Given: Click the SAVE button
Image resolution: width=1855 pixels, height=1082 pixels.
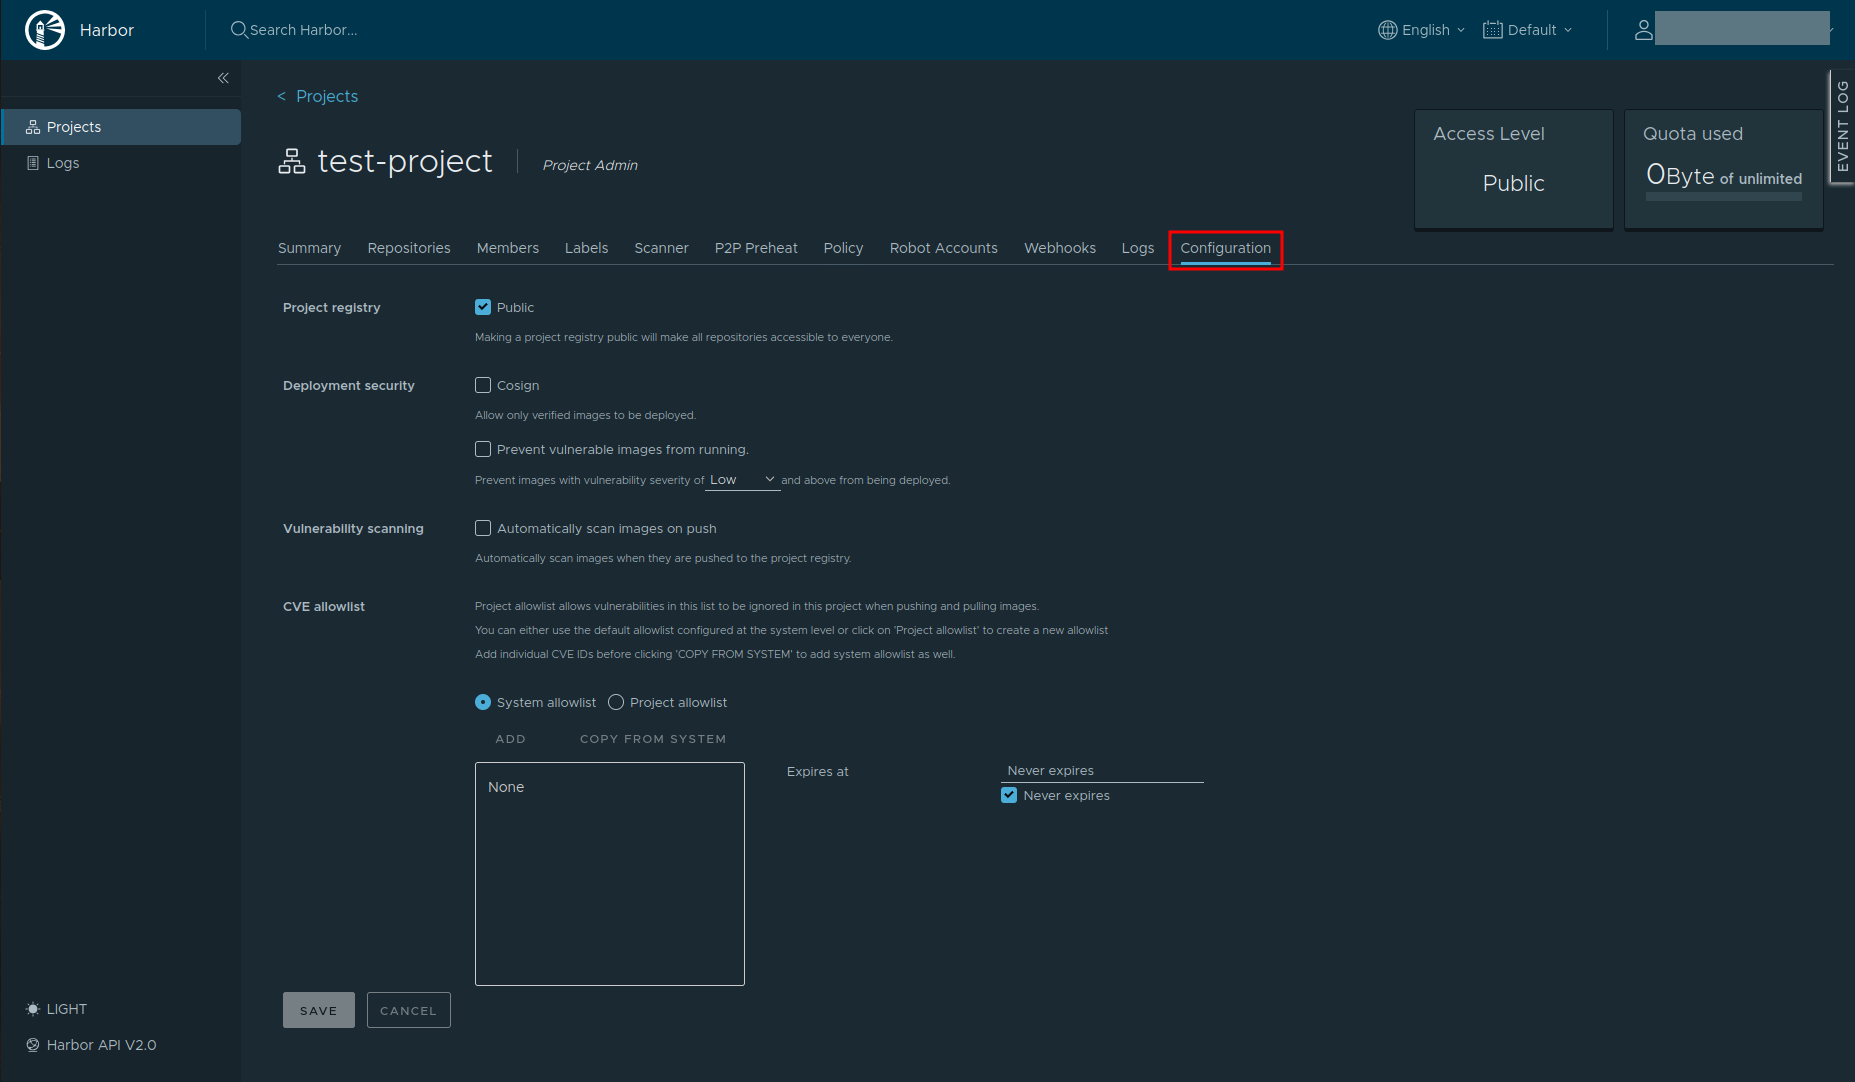Looking at the screenshot, I should pyautogui.click(x=318, y=1010).
